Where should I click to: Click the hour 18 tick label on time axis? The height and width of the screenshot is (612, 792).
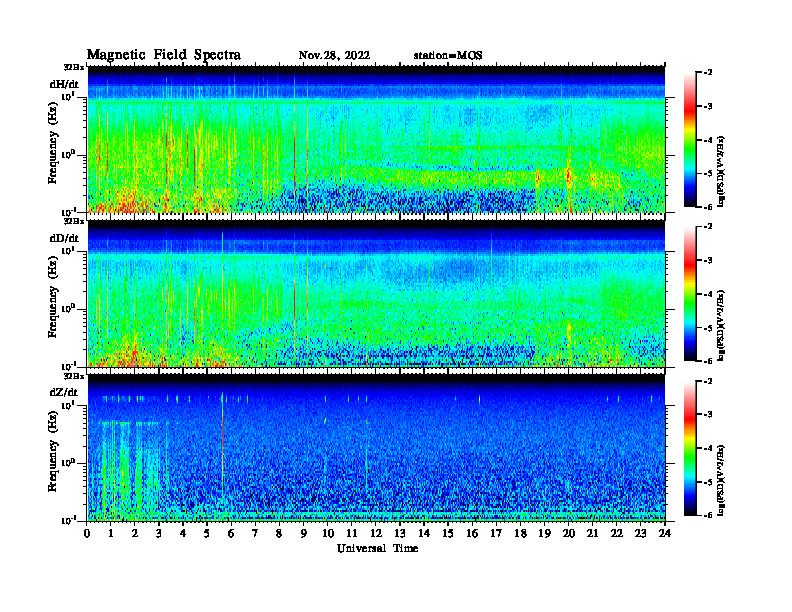click(x=520, y=534)
